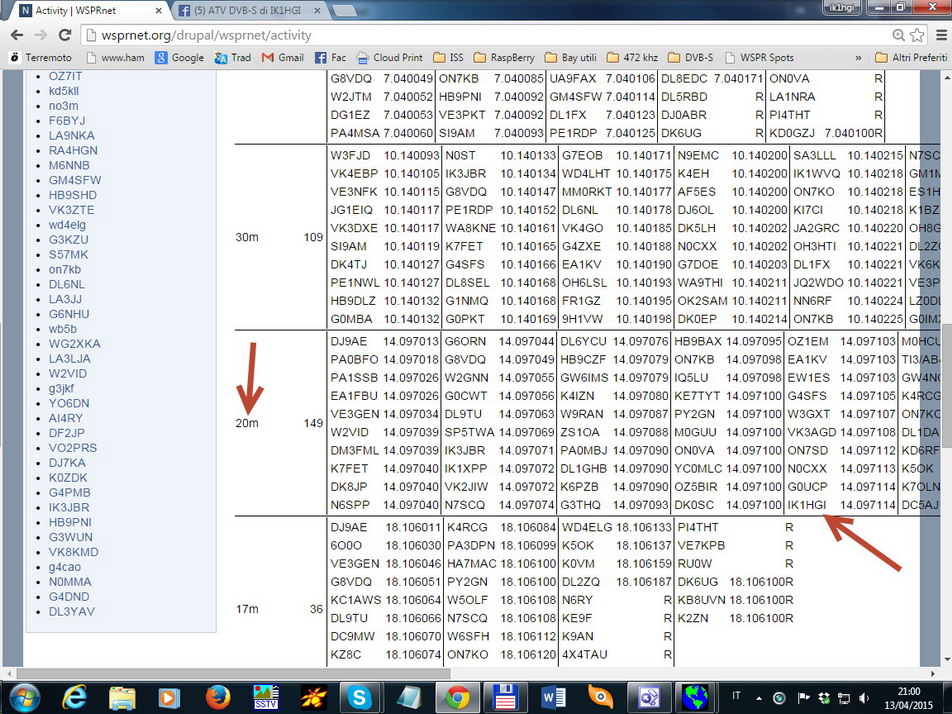Click the vertical scrollbar down arrow
Screen dimensions: 952x714
(x=947, y=661)
